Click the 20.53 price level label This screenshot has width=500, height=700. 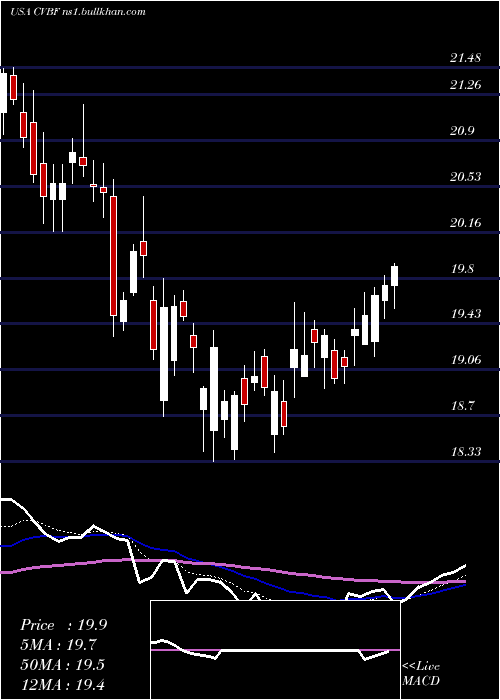point(466,176)
